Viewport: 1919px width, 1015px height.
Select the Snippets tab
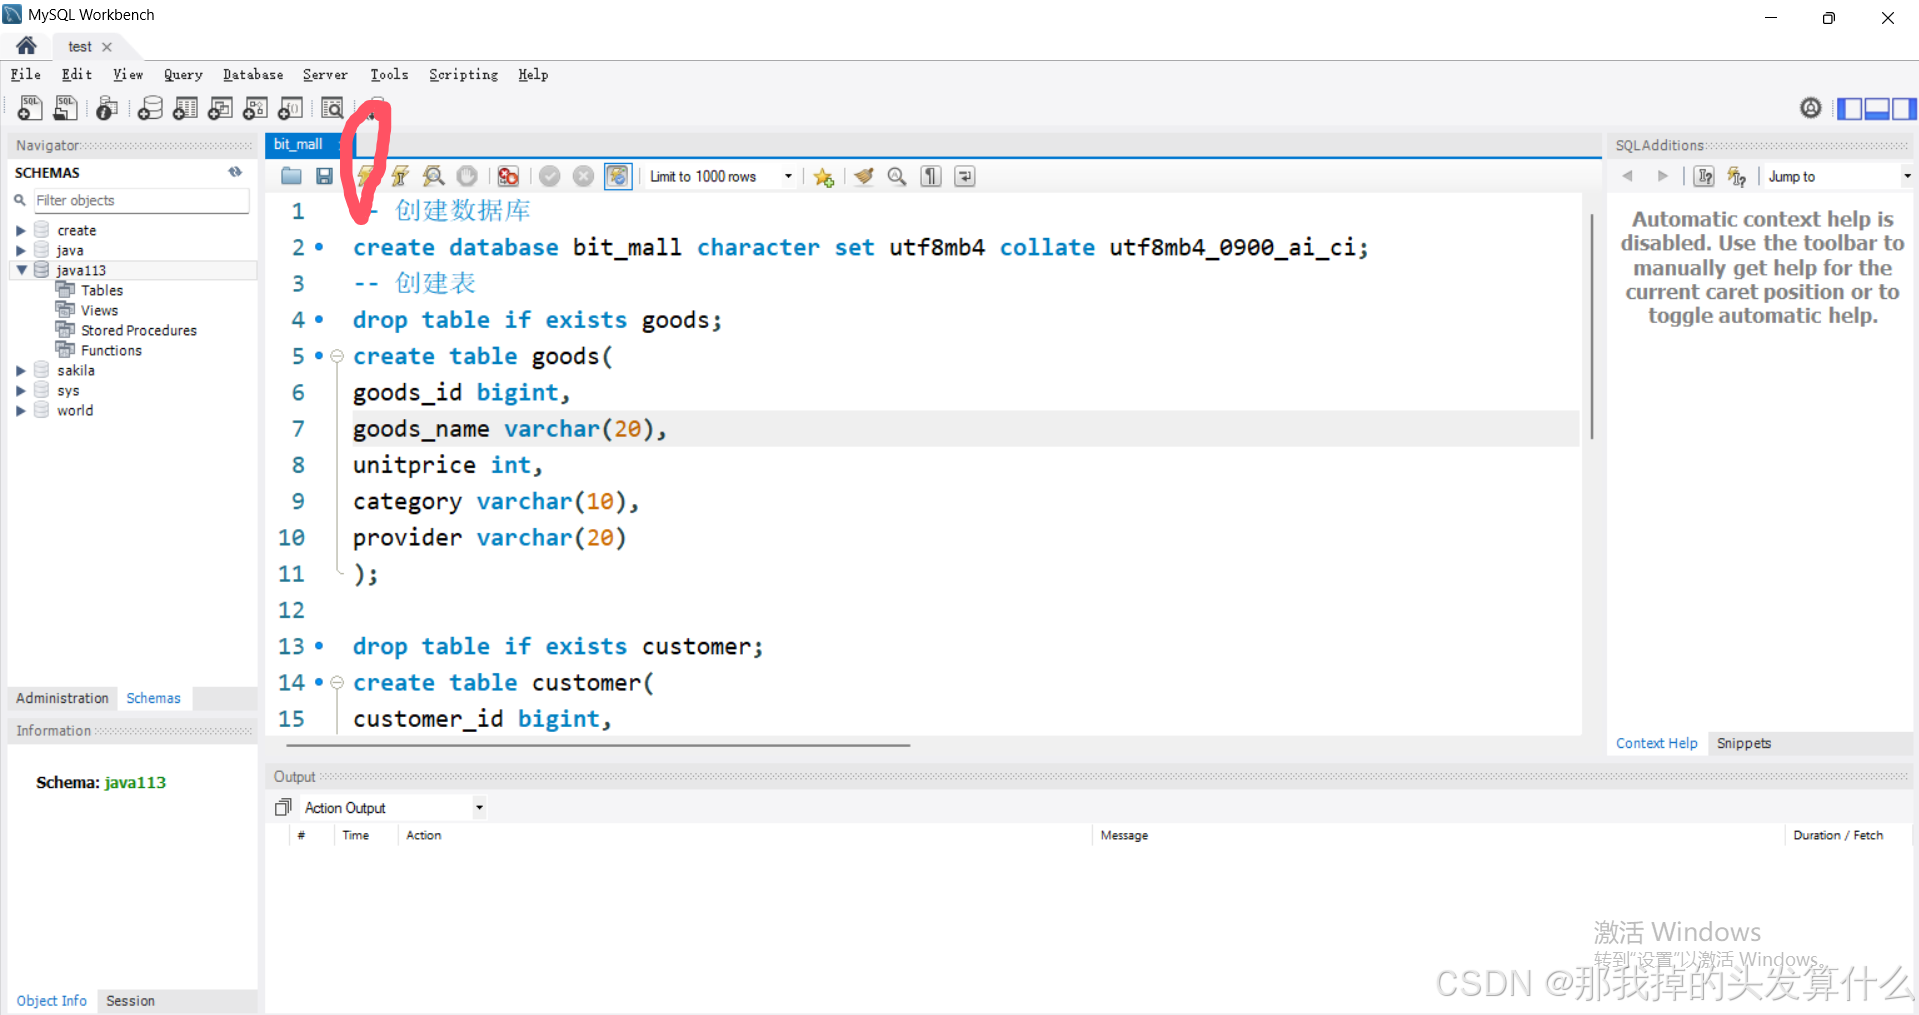(1743, 743)
